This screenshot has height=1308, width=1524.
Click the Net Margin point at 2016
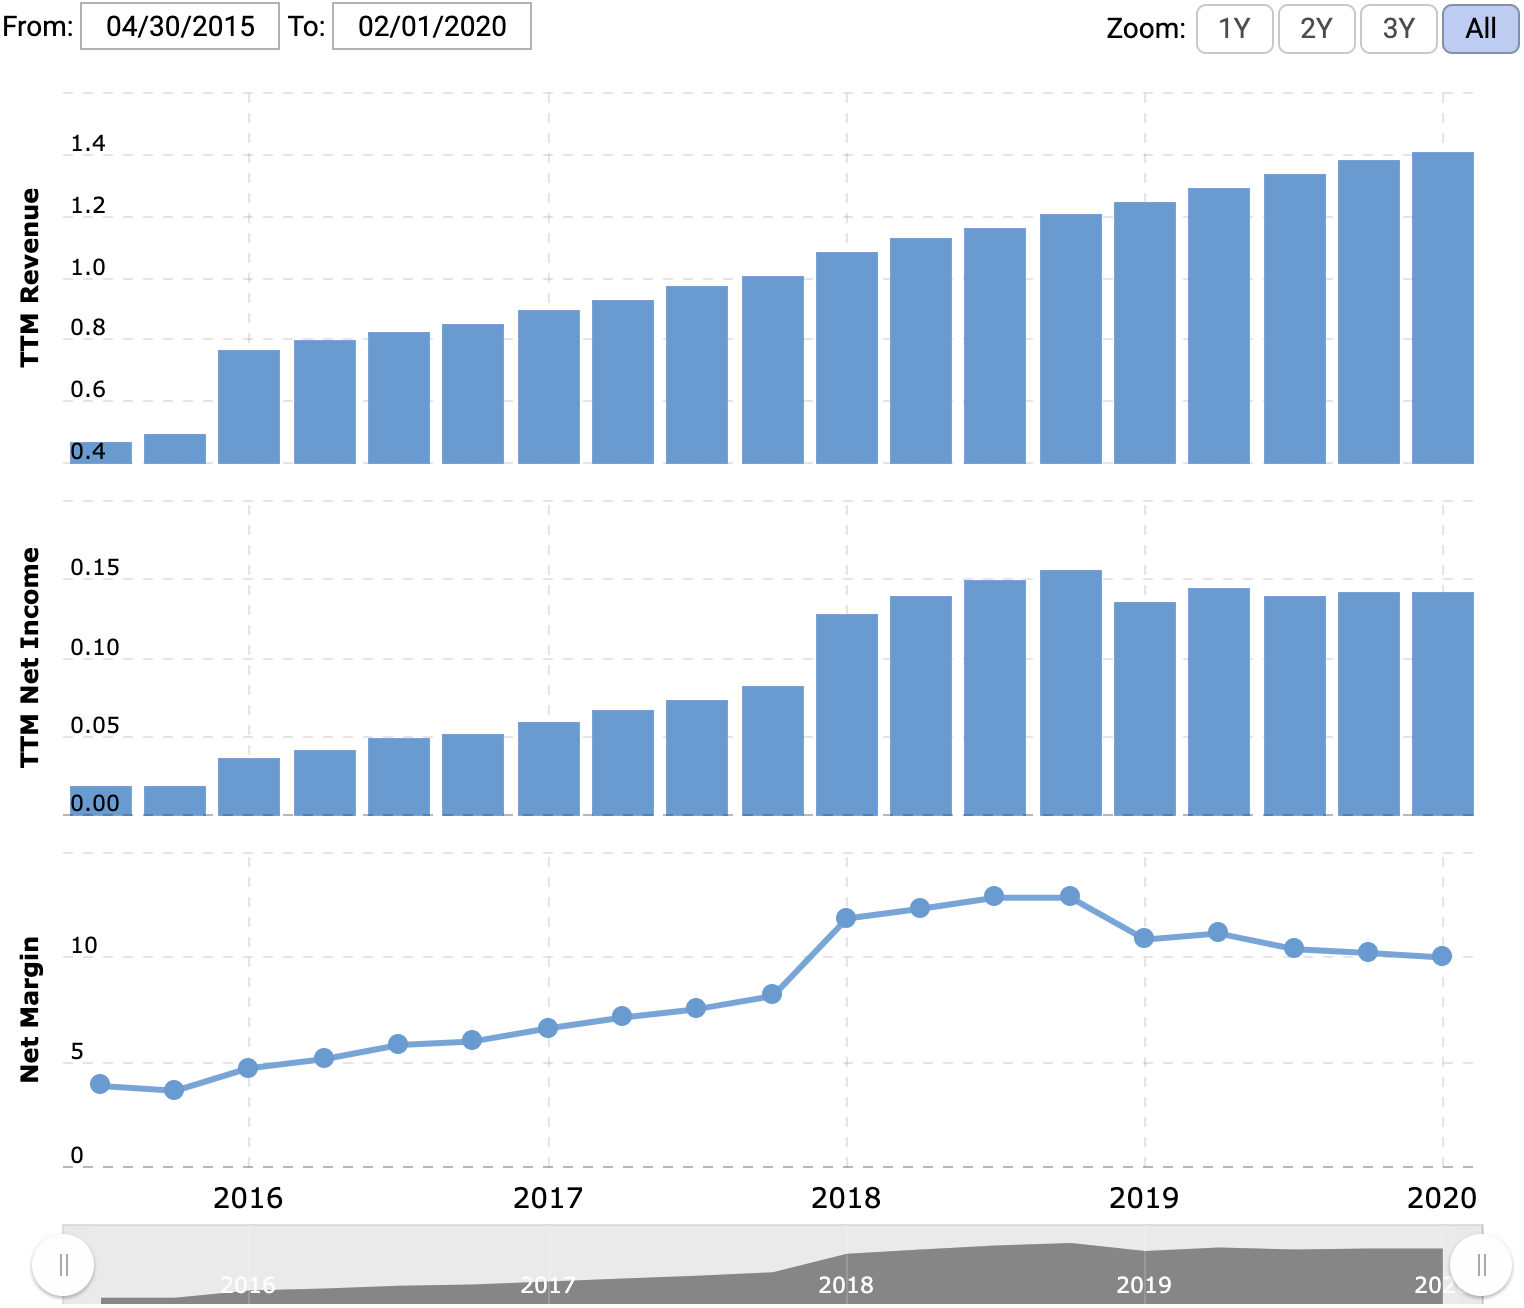click(248, 1068)
